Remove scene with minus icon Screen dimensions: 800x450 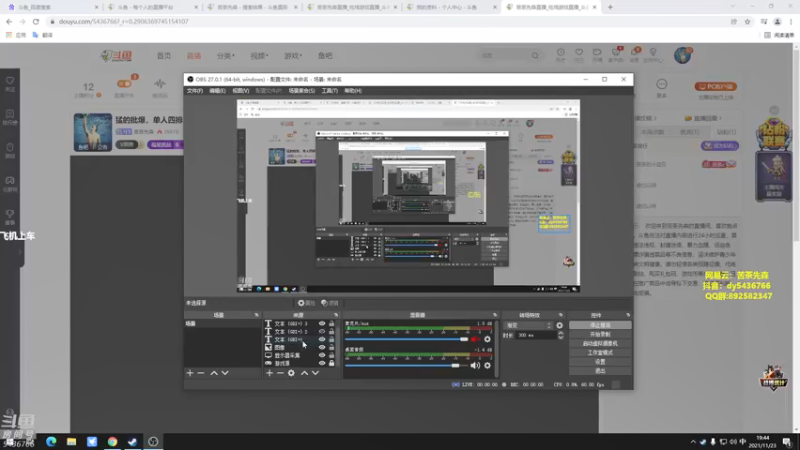[201, 373]
